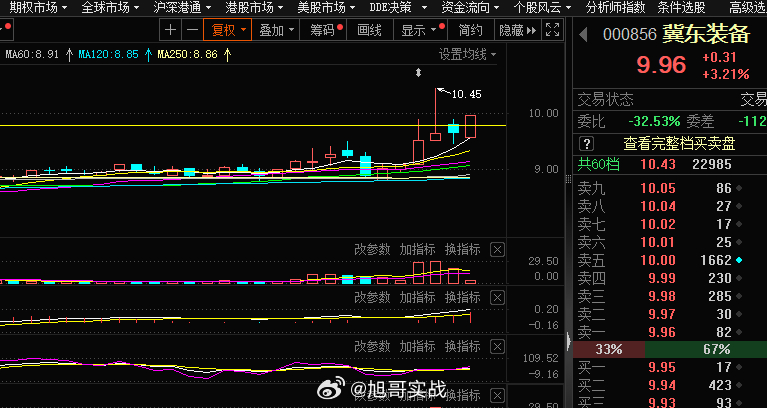Image resolution: width=767 pixels, height=408 pixels.
Task: Open 资金流向 menu
Action: tap(470, 7)
